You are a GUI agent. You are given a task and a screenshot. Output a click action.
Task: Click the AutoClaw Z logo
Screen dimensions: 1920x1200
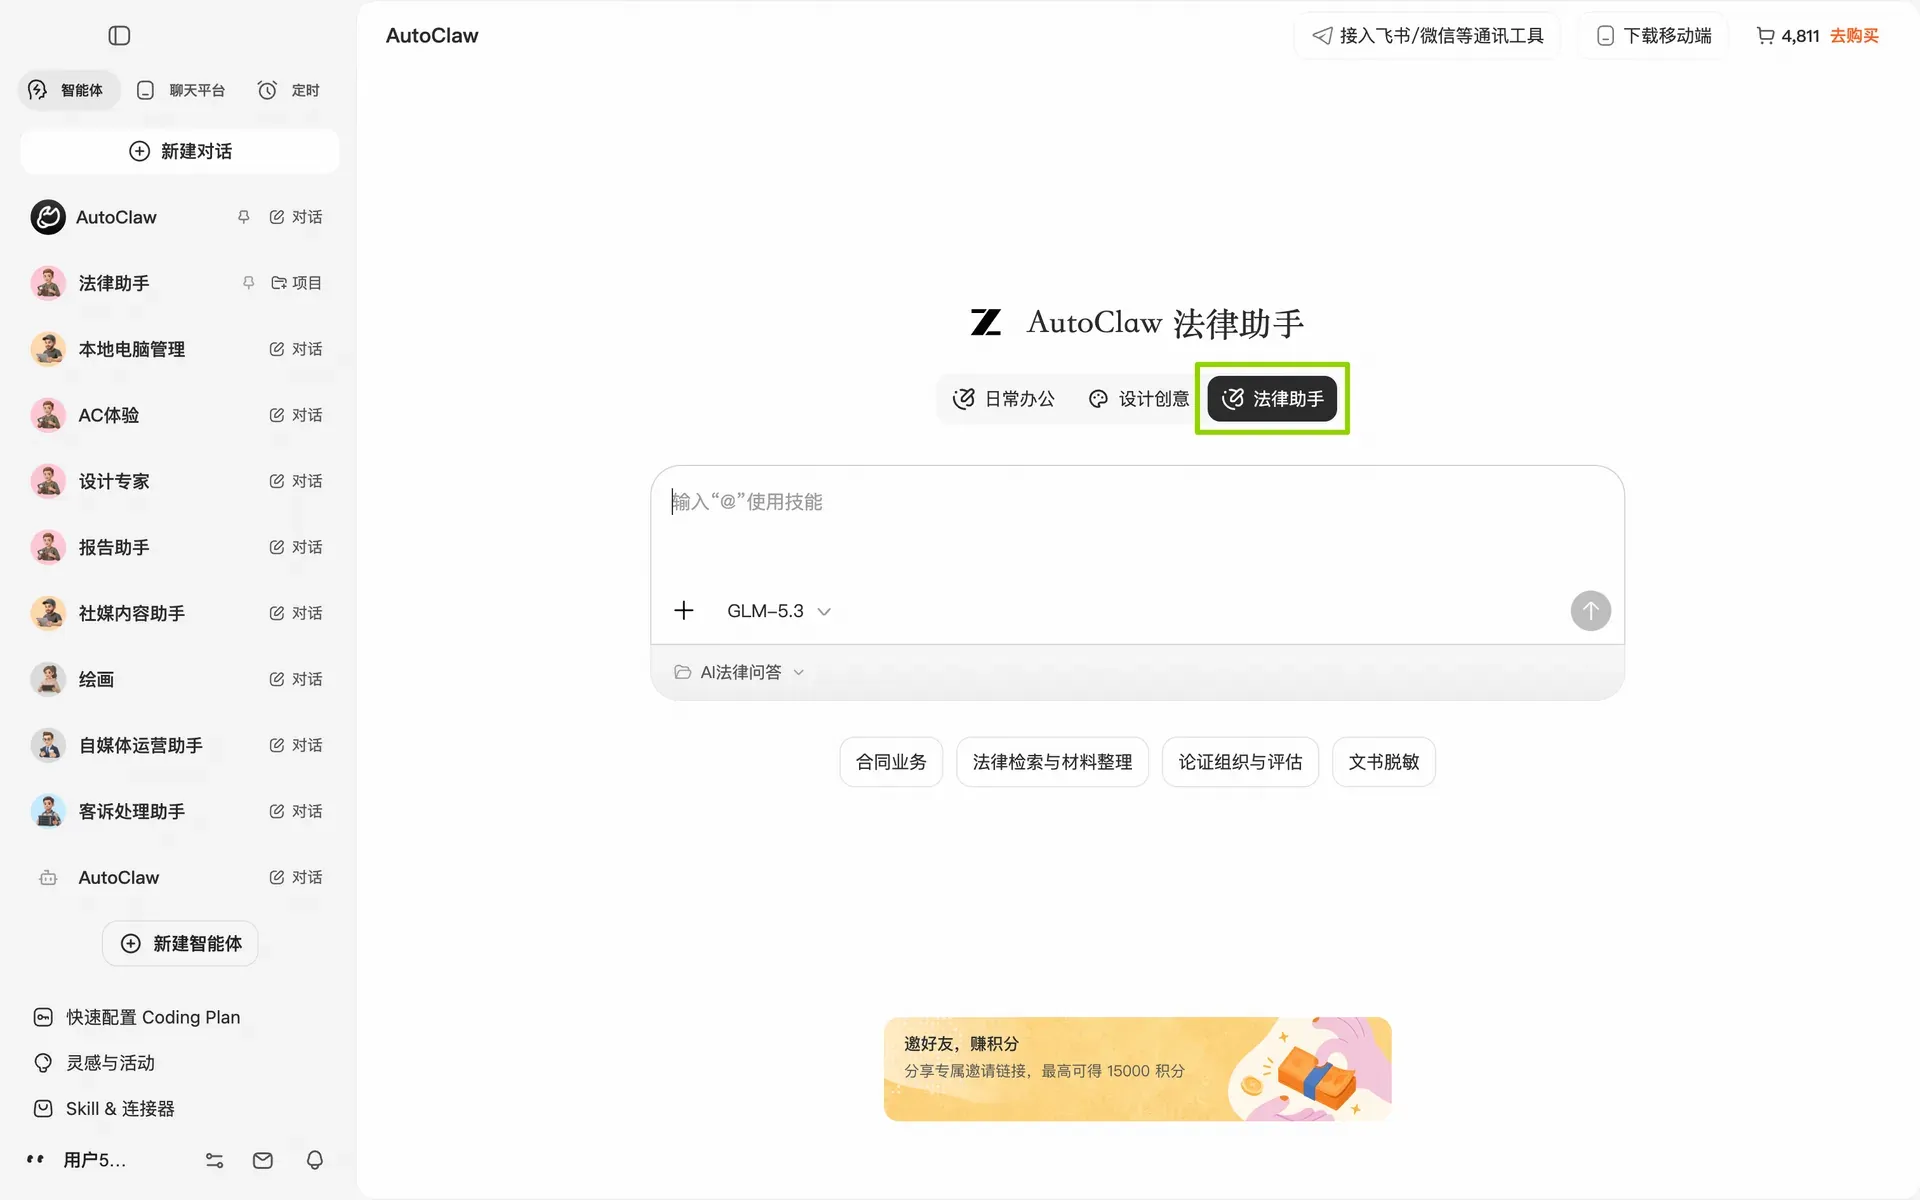click(x=986, y=322)
